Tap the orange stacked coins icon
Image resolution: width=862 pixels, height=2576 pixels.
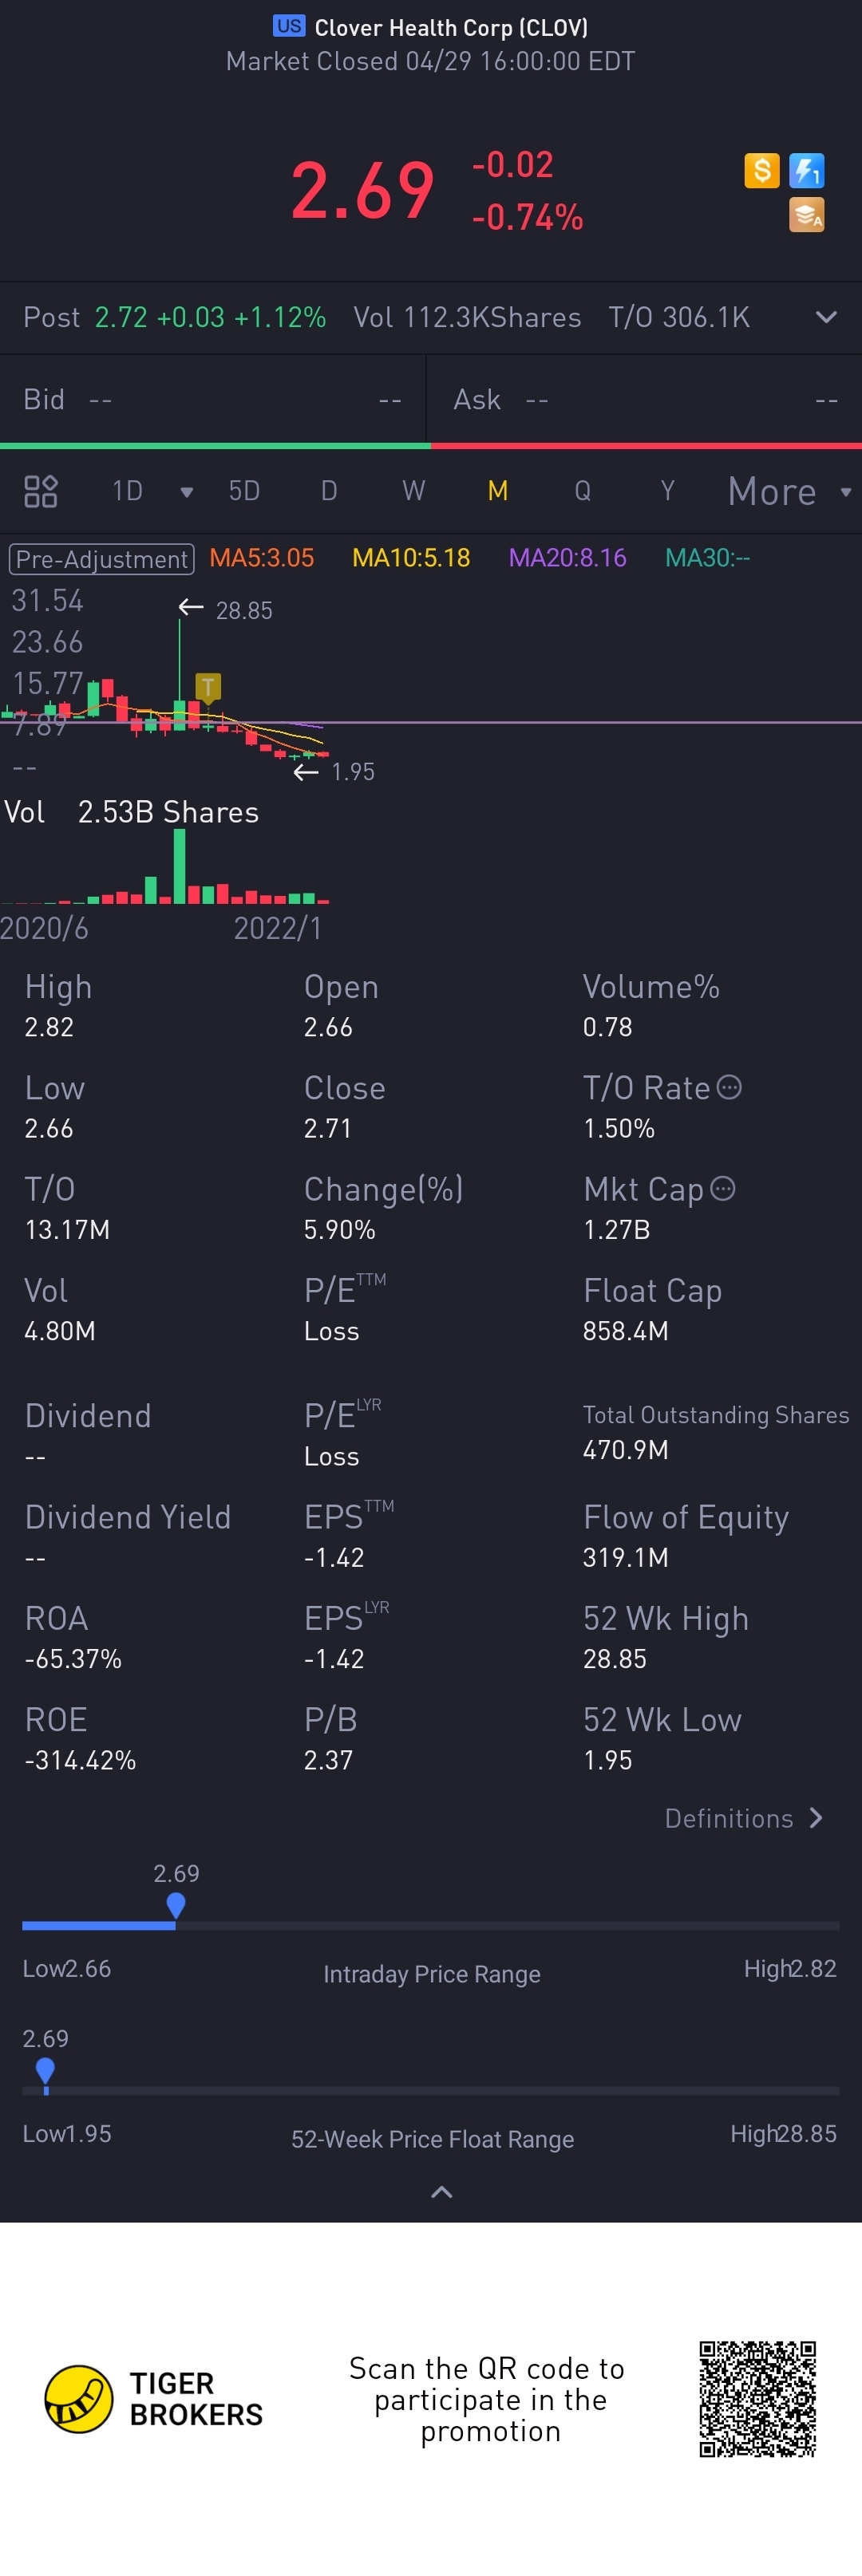point(806,215)
